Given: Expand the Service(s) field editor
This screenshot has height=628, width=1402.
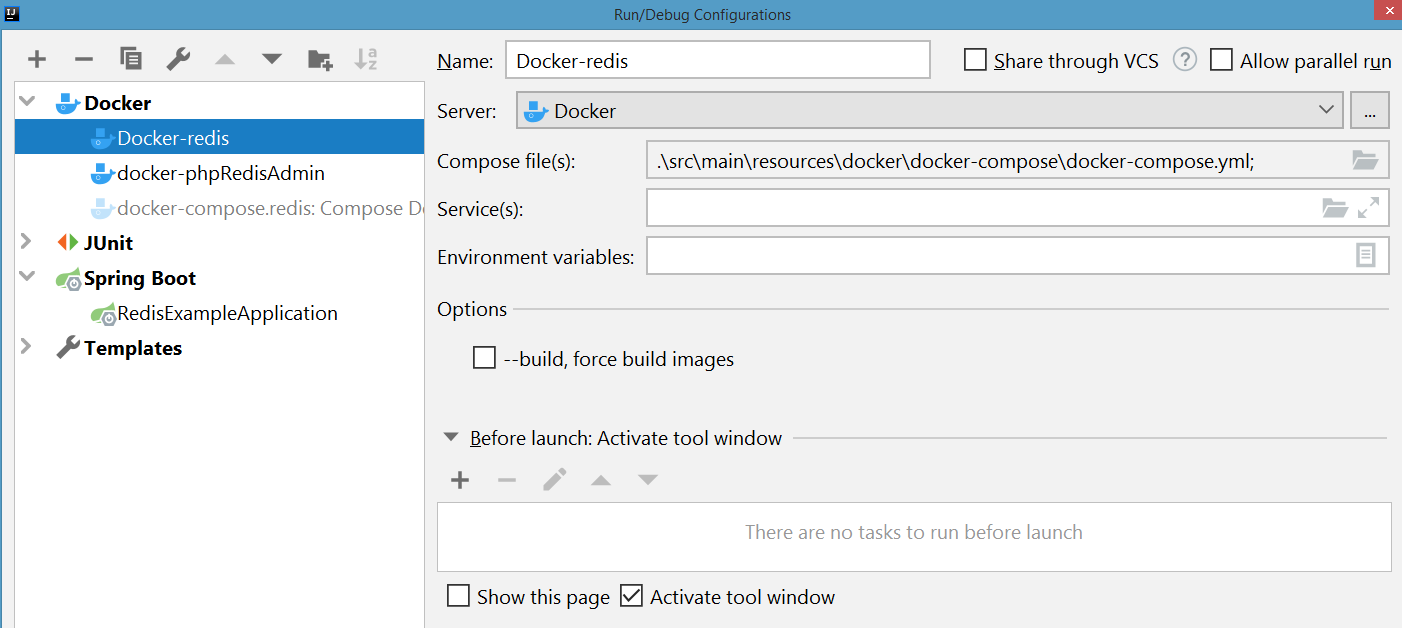Looking at the screenshot, I should tap(1368, 208).
